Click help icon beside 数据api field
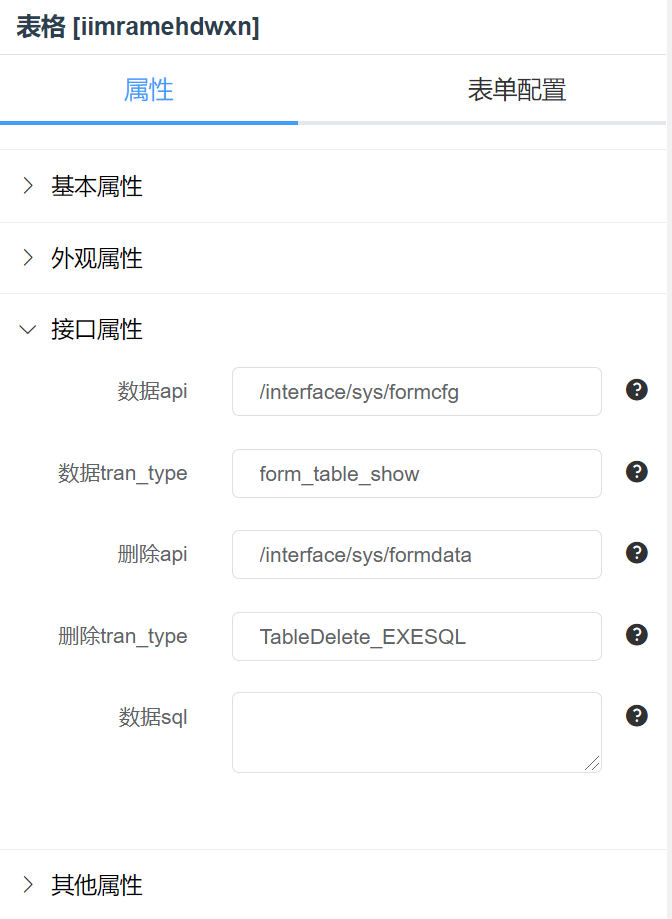Image resolution: width=672 pixels, height=919 pixels. click(x=636, y=390)
